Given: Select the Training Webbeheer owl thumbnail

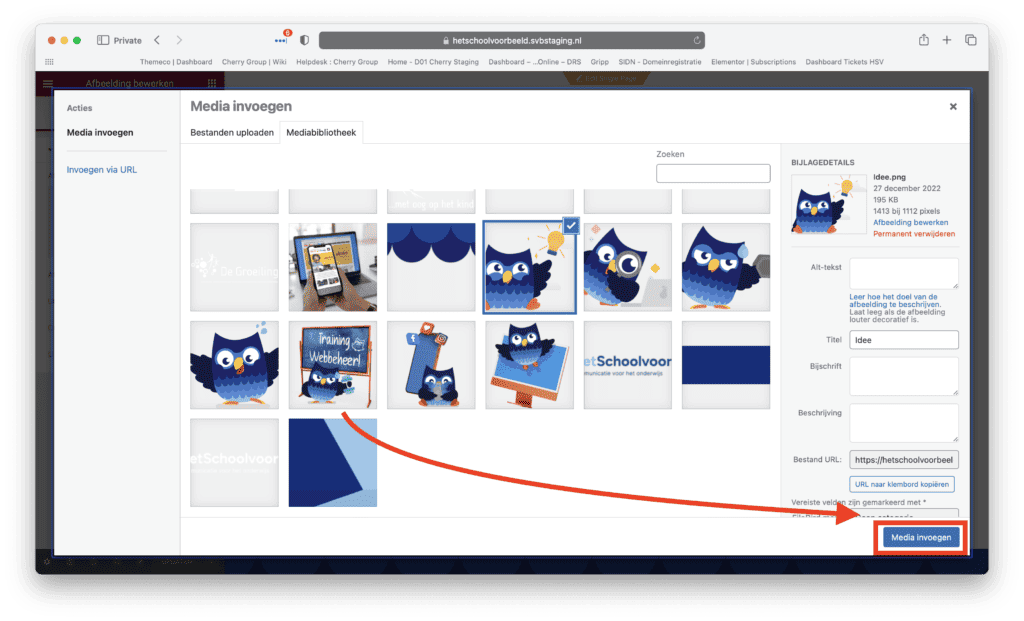Looking at the screenshot, I should (333, 365).
